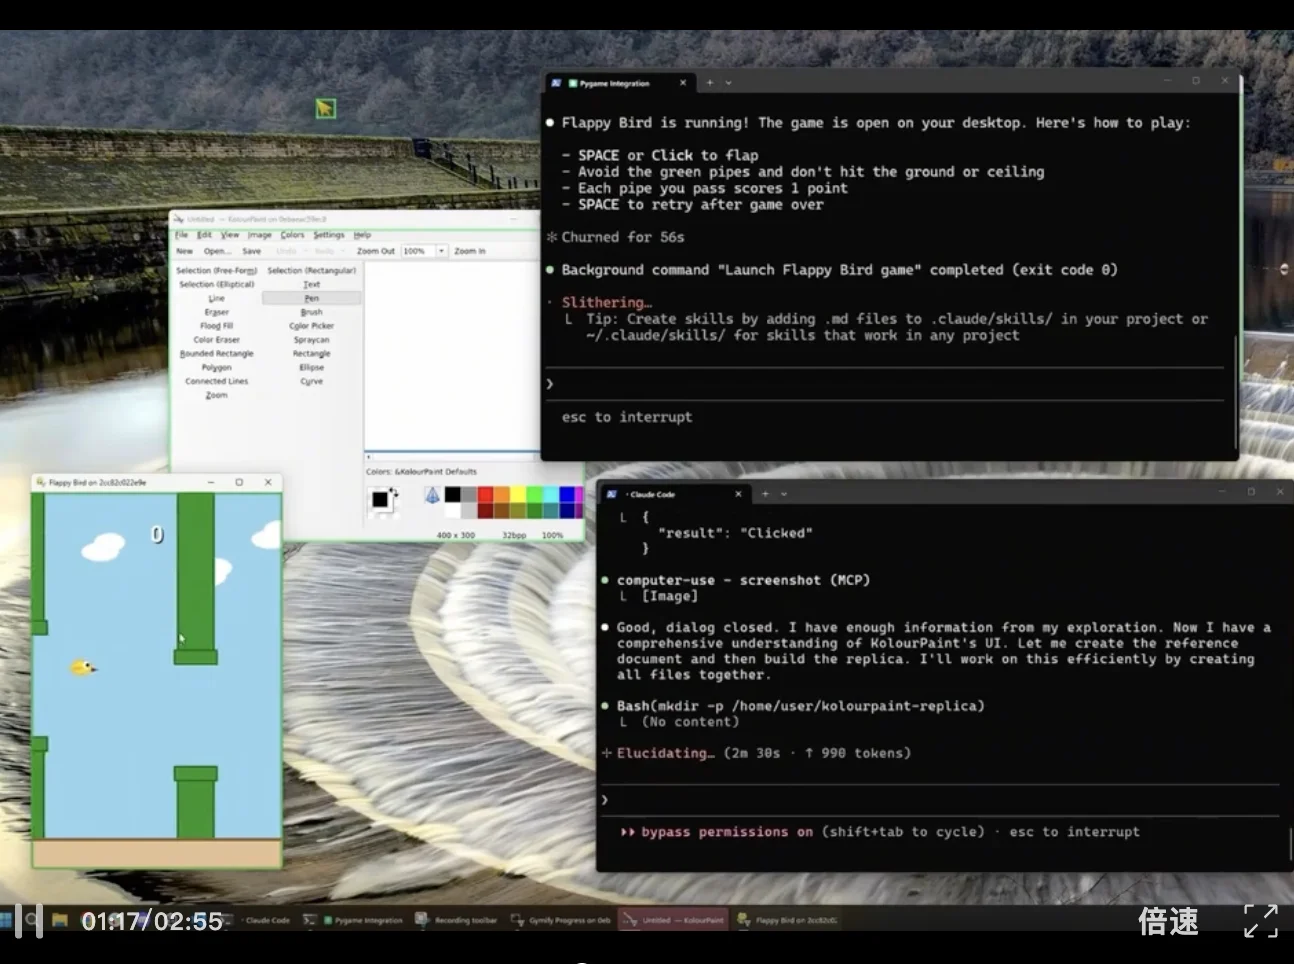
Task: Click the swap foreground/background colors icon
Action: pos(394,492)
